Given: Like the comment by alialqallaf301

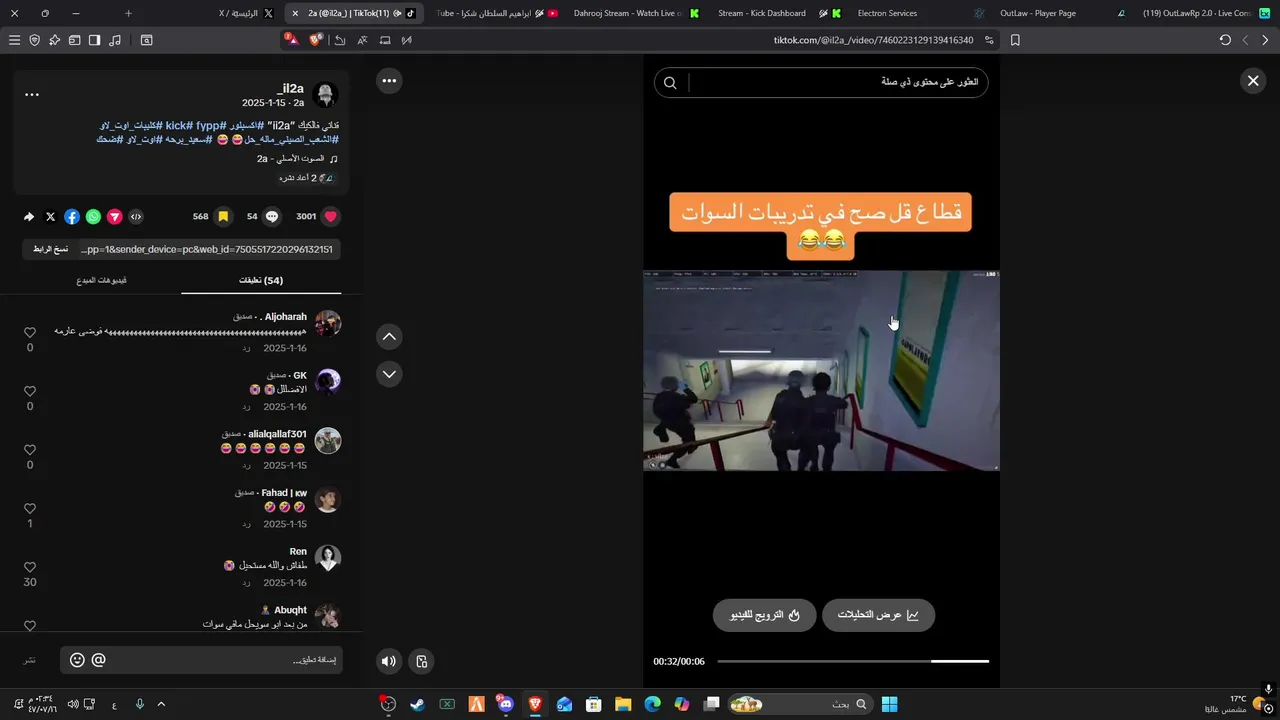Looking at the screenshot, I should tap(30, 450).
